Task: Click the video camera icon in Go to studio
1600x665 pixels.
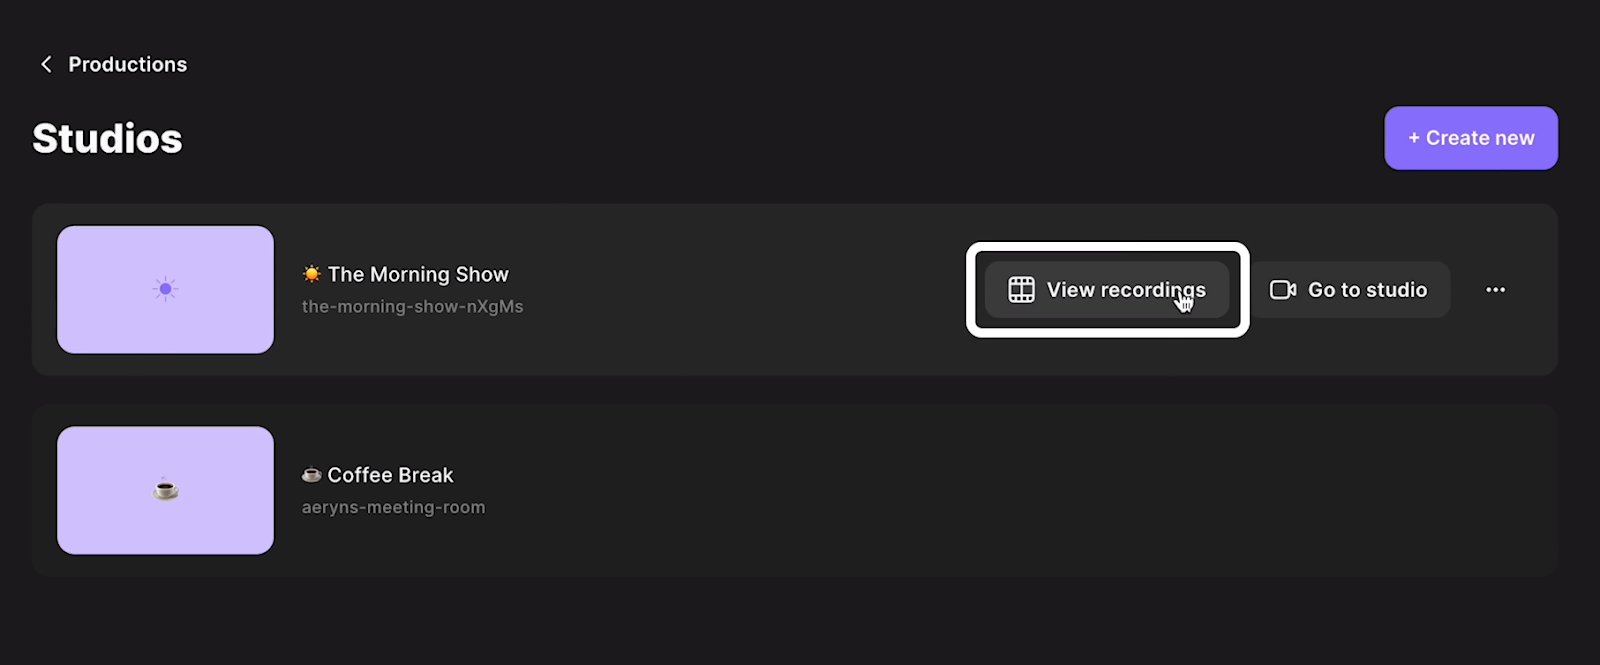Action: pos(1283,290)
